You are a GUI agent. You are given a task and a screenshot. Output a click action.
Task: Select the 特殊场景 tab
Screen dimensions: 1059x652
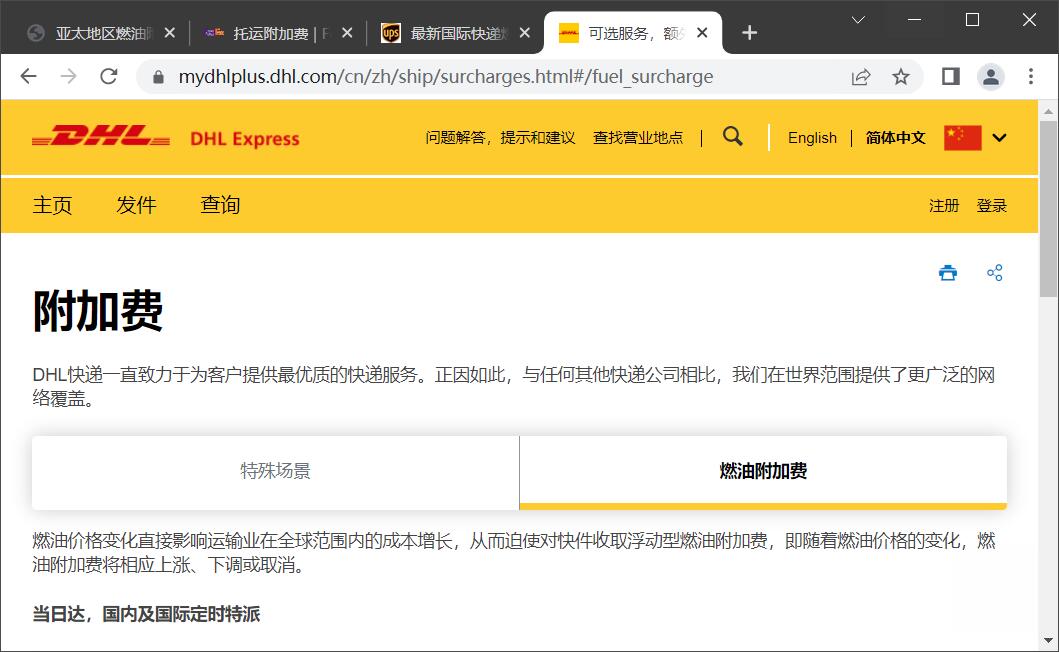[276, 472]
